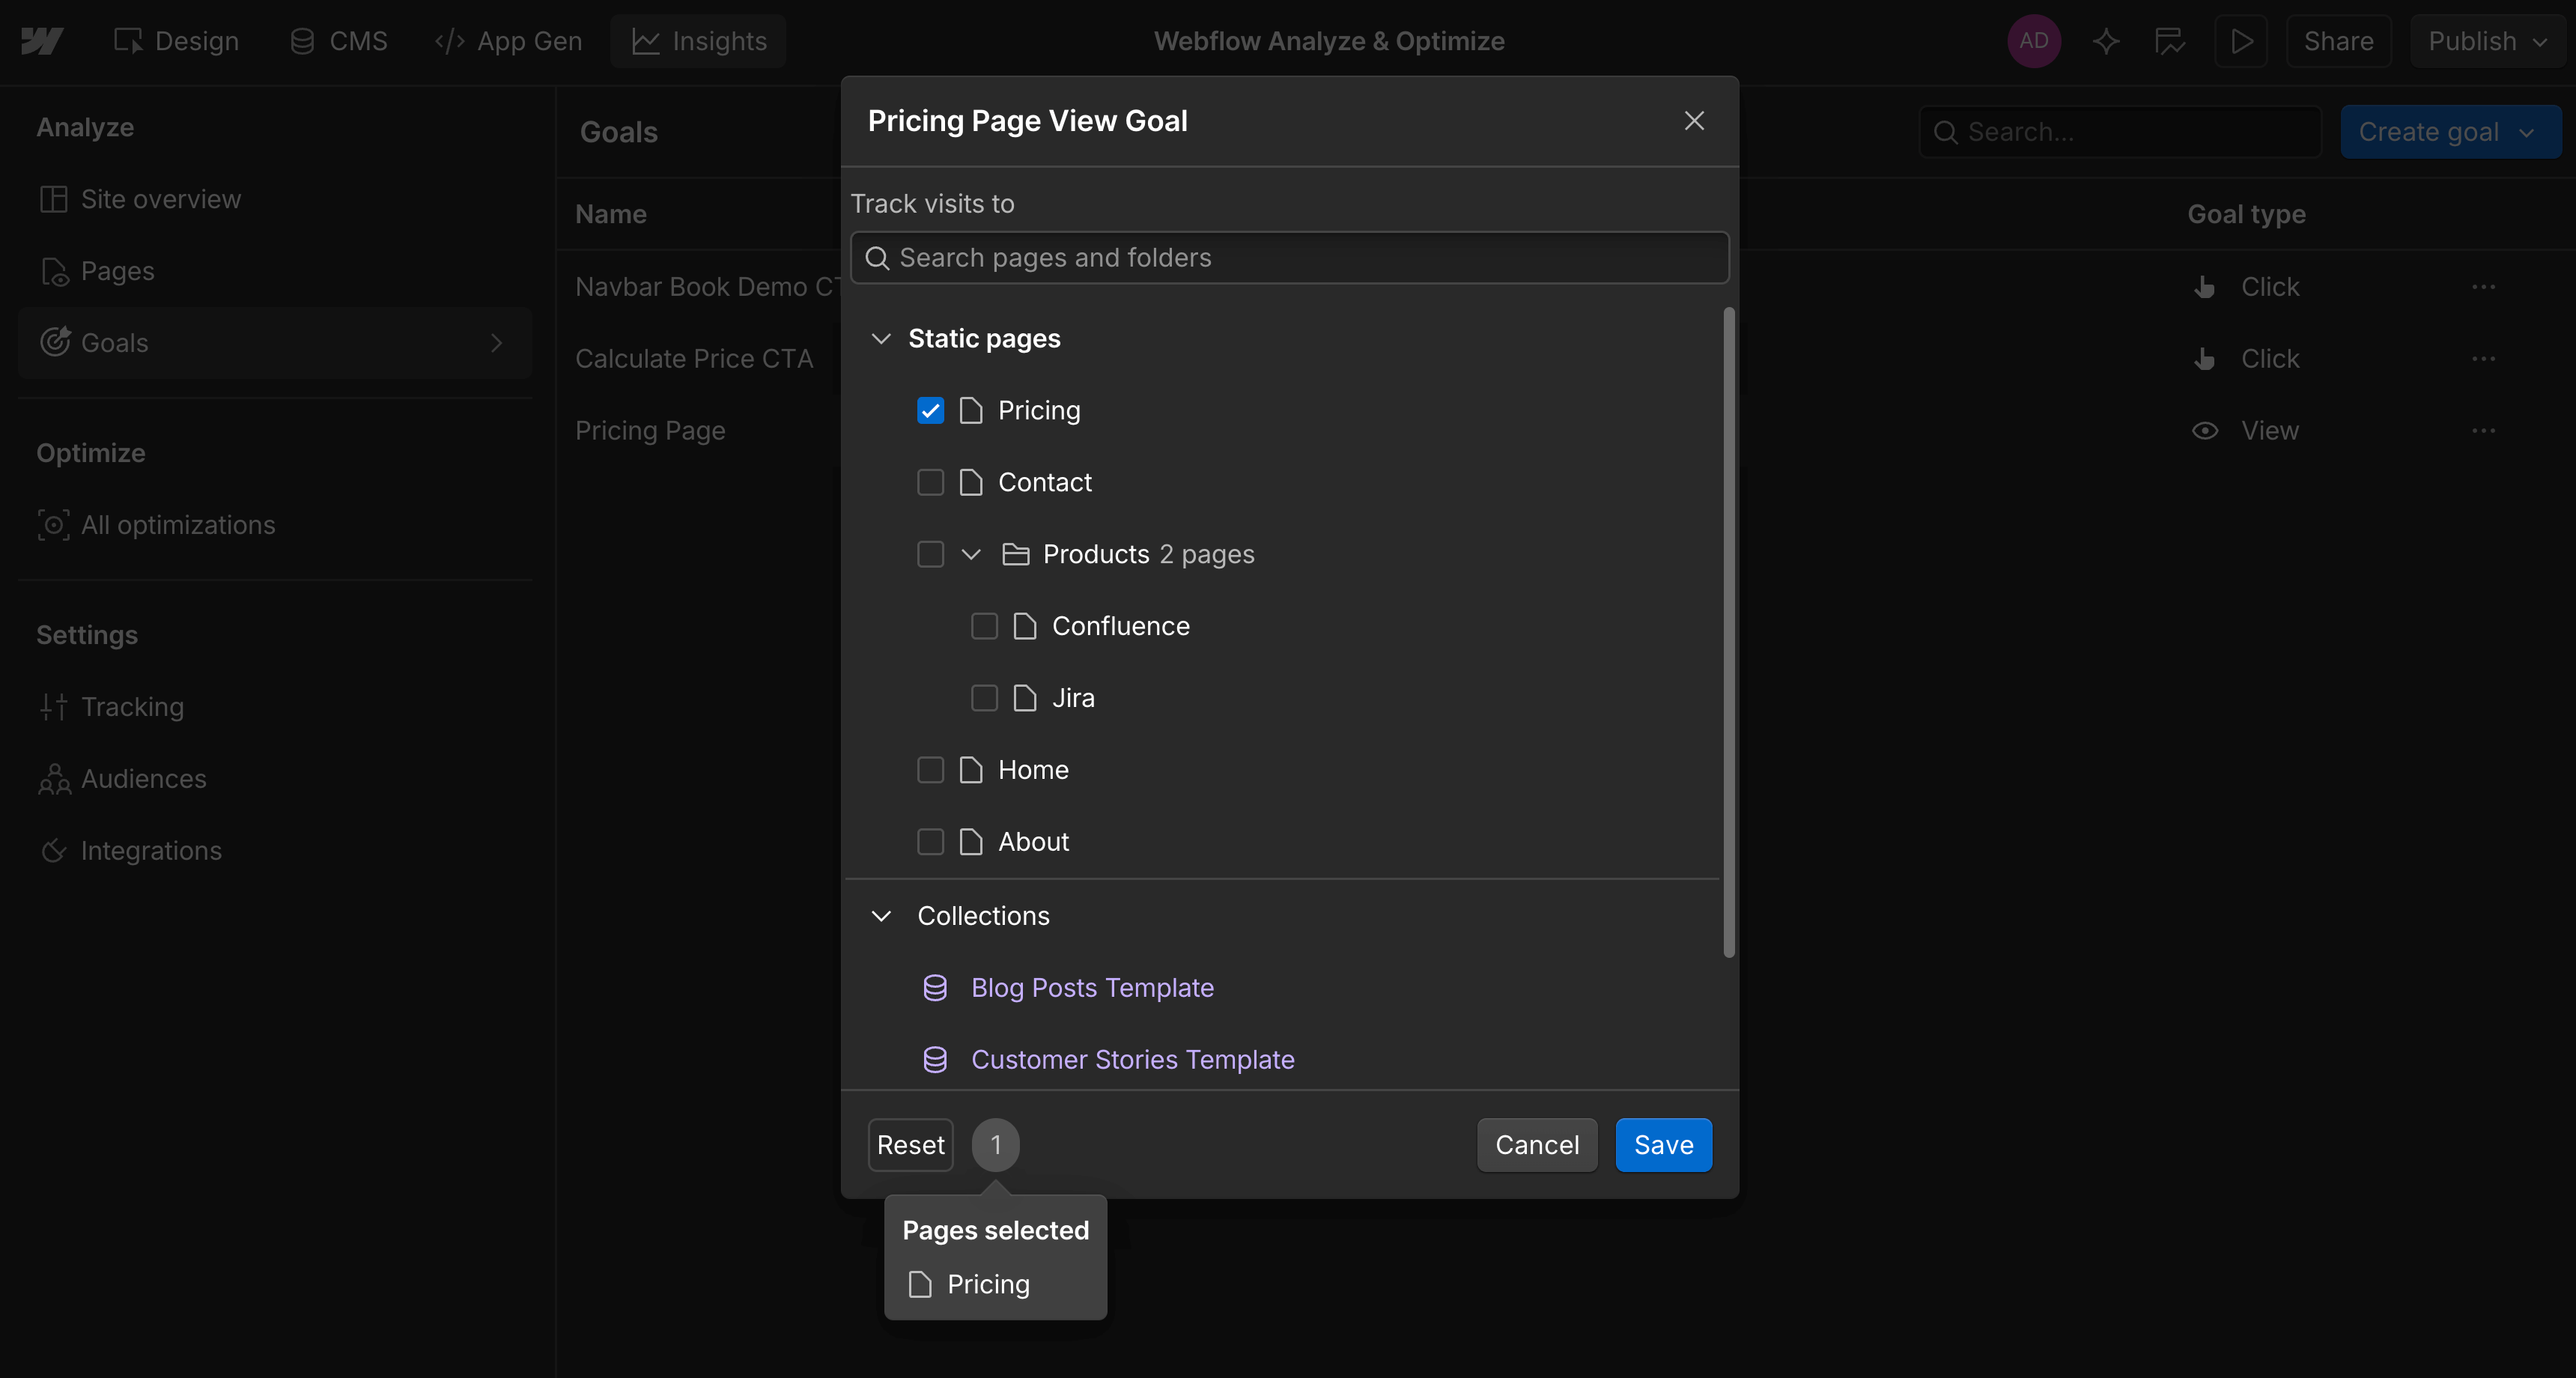The height and width of the screenshot is (1378, 2576).
Task: Enable the Home page checkbox
Action: click(x=930, y=769)
